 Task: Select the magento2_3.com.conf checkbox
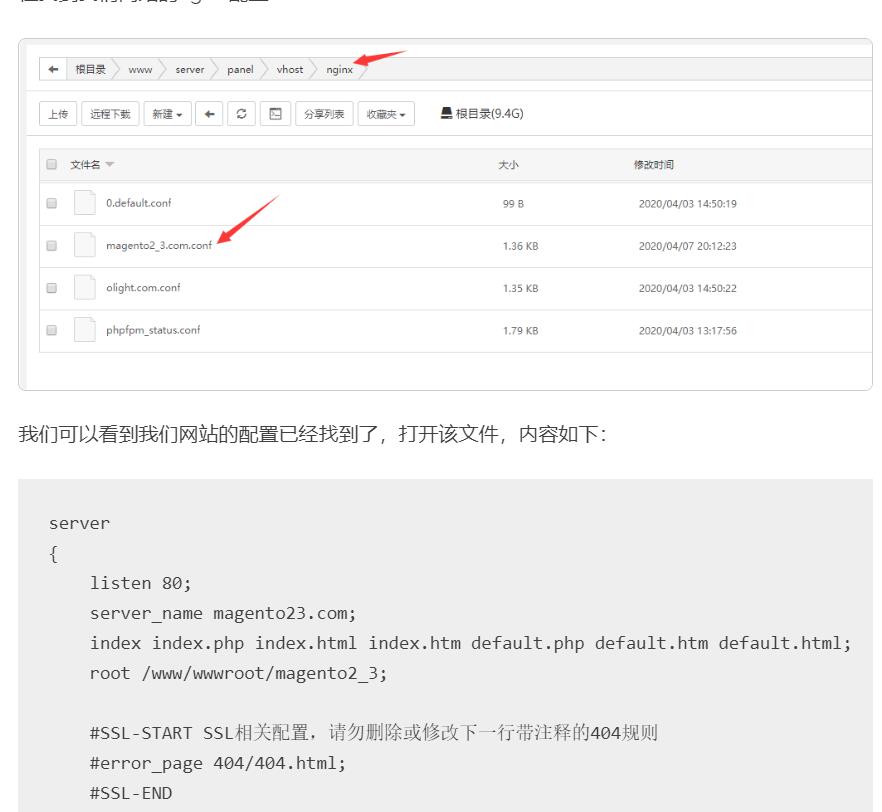click(52, 246)
